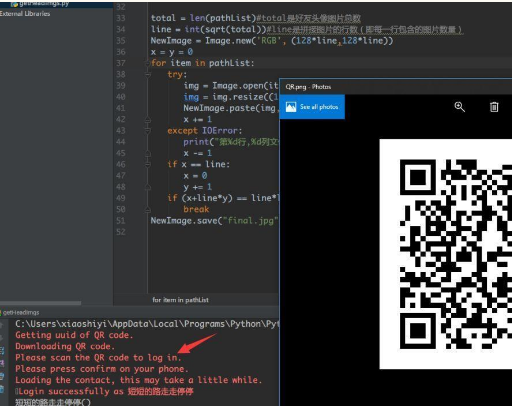
Task: Collapse the if x == line fold marker
Action: [x=148, y=164]
